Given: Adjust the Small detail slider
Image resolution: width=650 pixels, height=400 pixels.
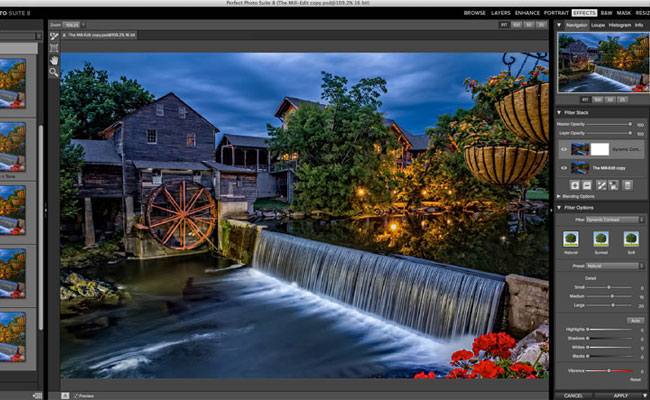Looking at the screenshot, I should pos(609,287).
